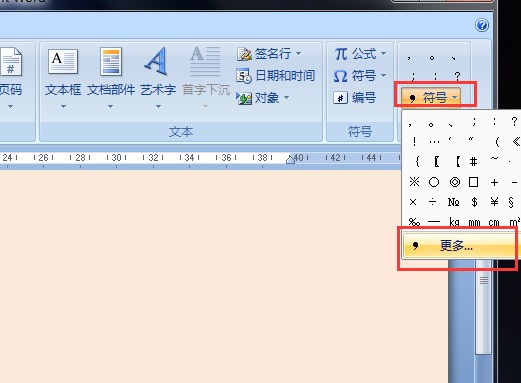Insert the { opening brace symbol
This screenshot has height=383, width=521.
(417, 162)
